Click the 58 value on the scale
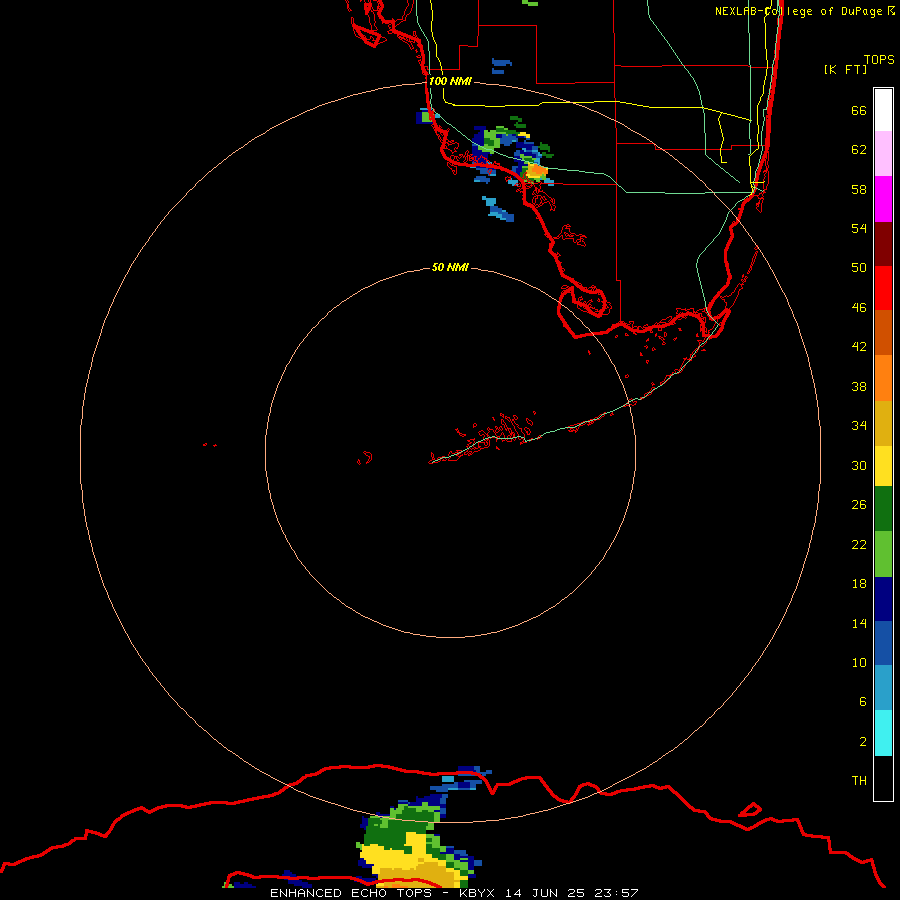Viewport: 900px width, 900px height. (x=859, y=189)
